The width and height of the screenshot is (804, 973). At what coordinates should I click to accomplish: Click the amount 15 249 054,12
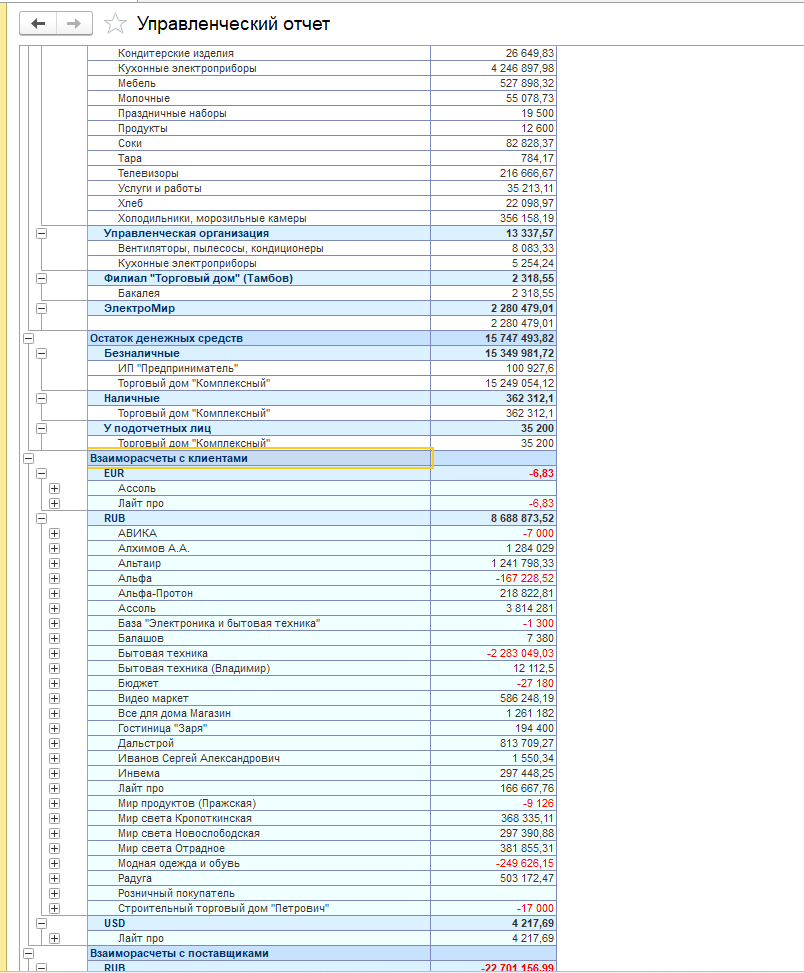pos(519,383)
